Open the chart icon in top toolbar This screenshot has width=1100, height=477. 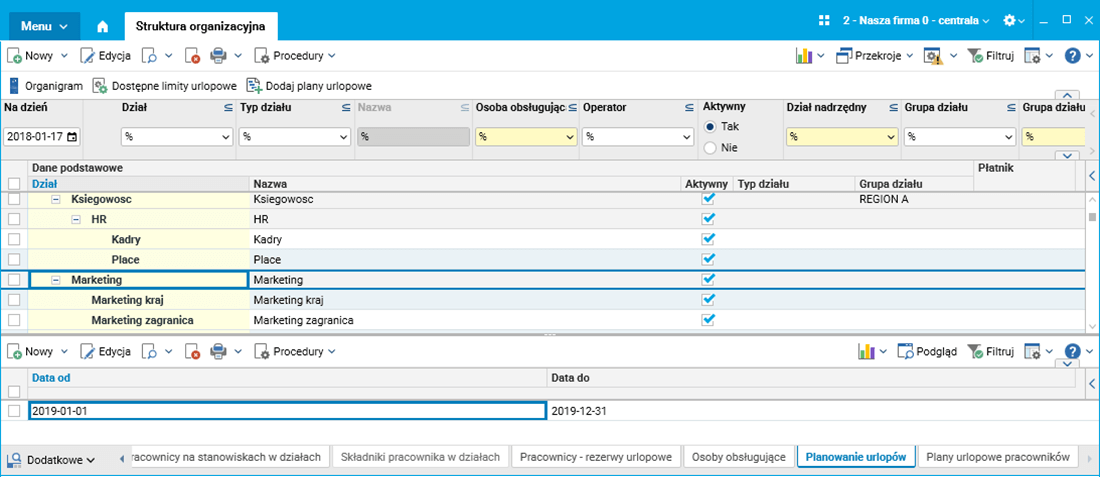[x=803, y=56]
